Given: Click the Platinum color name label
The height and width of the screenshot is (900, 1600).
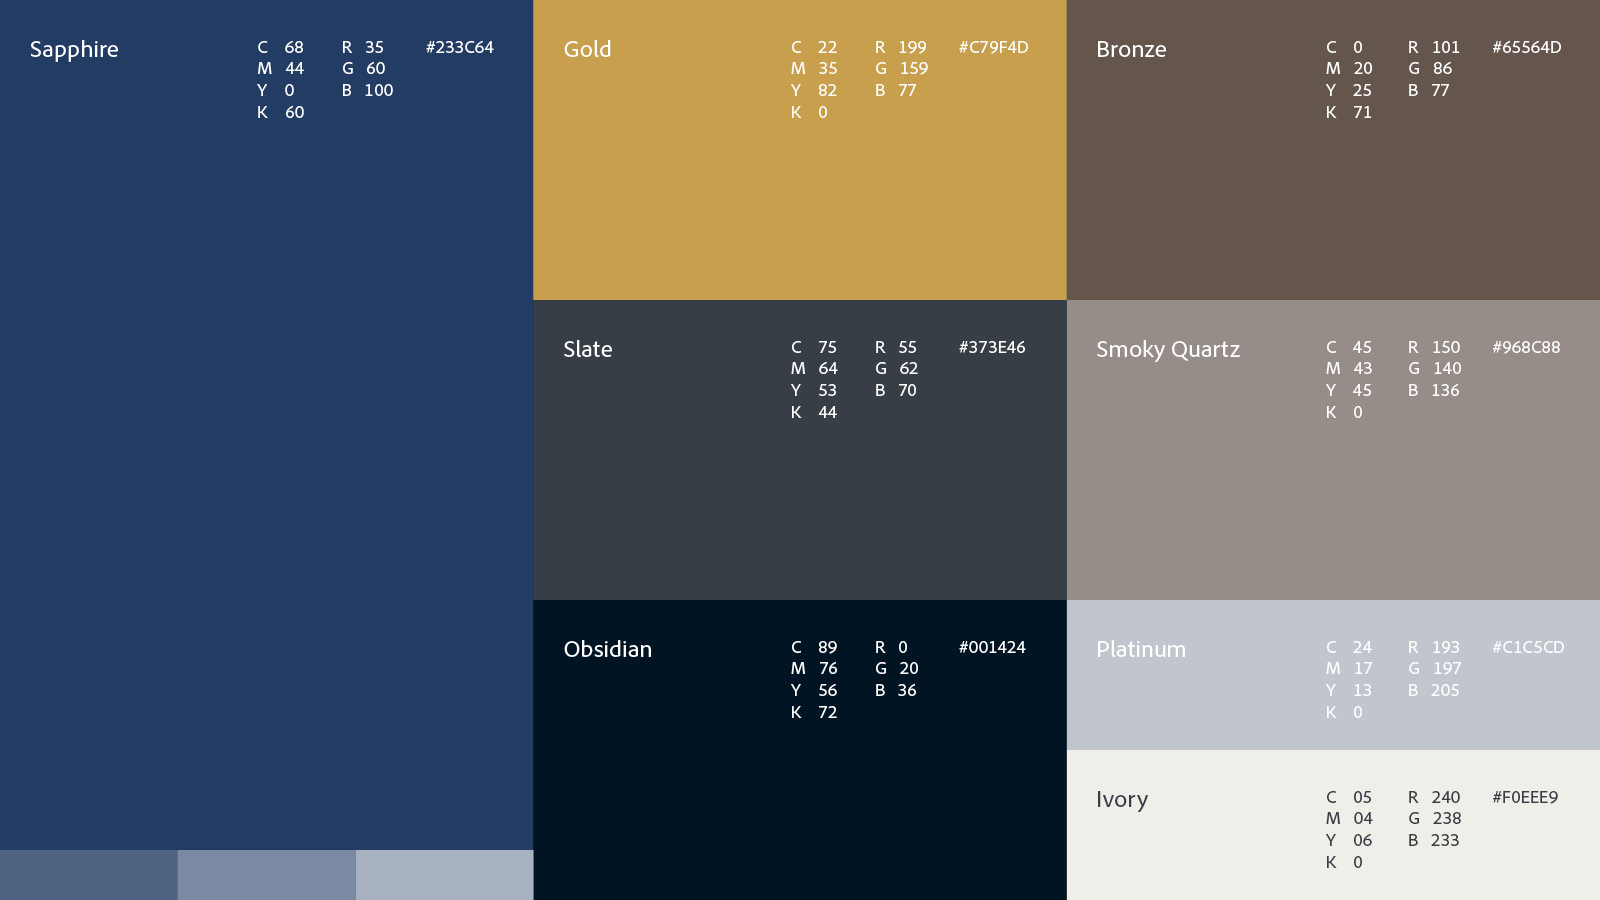Looking at the screenshot, I should pyautogui.click(x=1141, y=649).
